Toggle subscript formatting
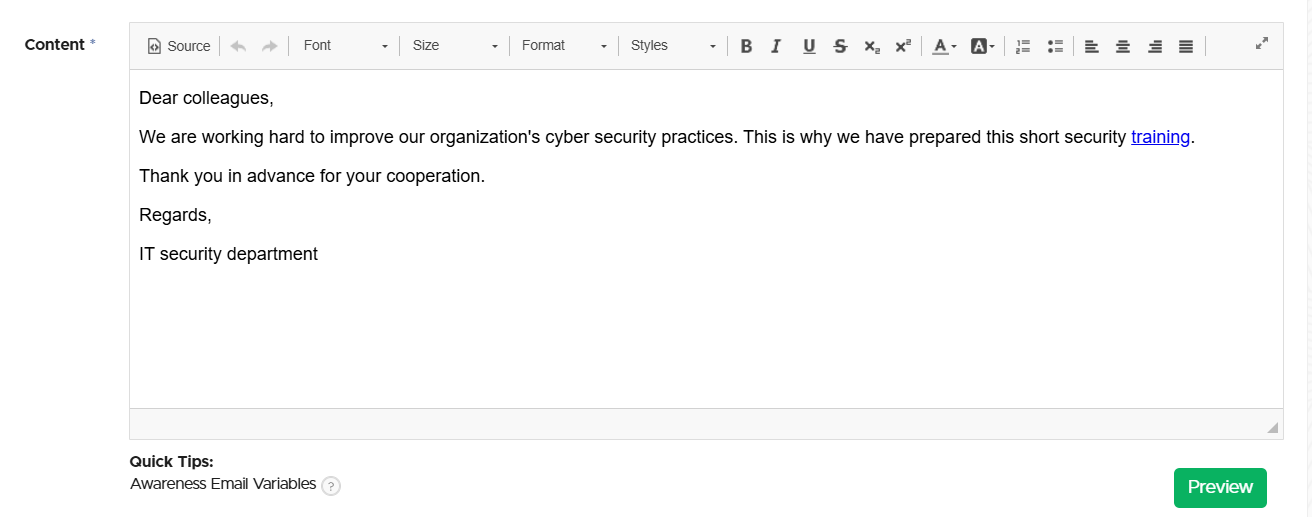This screenshot has width=1312, height=517. [x=871, y=46]
